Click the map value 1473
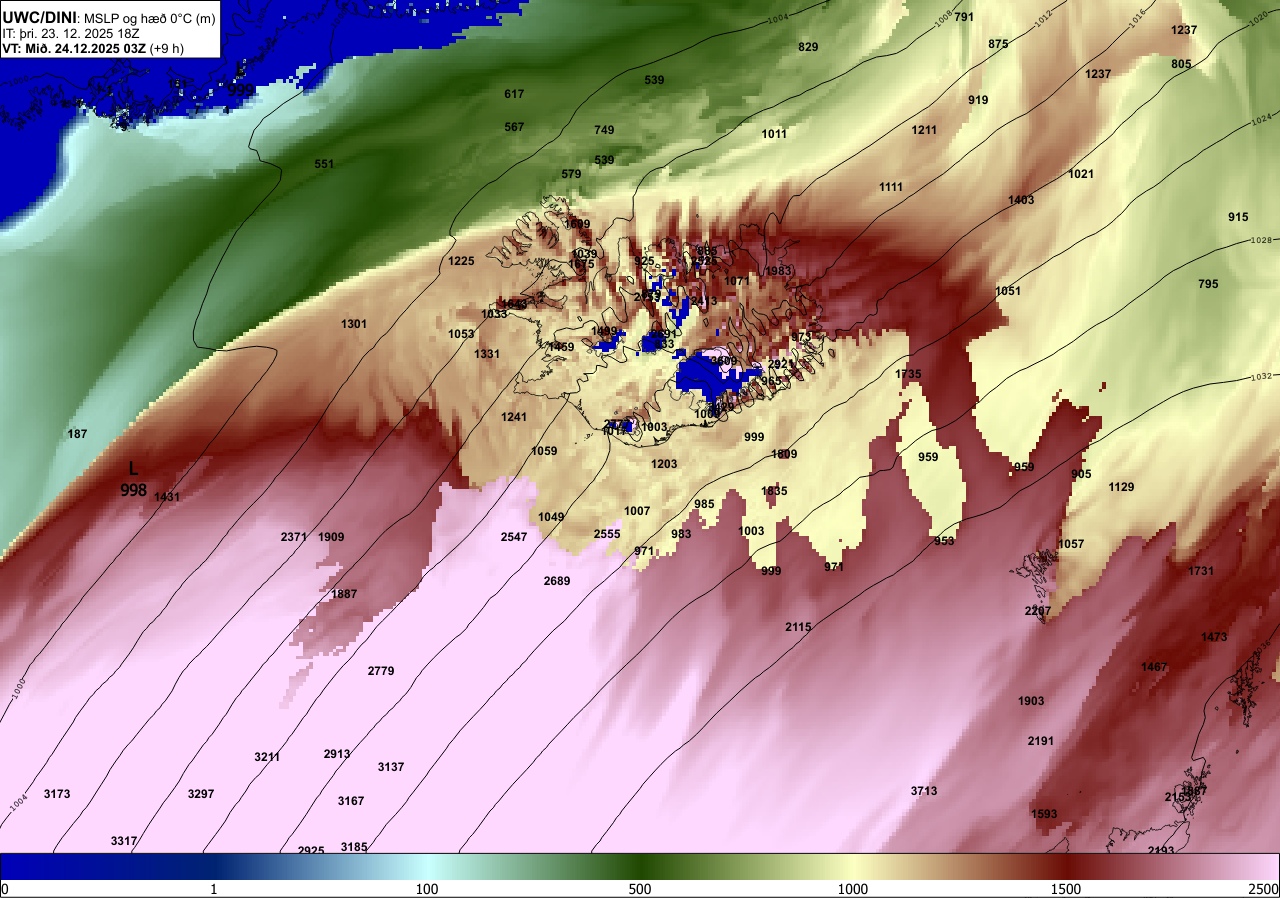 (x=1214, y=637)
